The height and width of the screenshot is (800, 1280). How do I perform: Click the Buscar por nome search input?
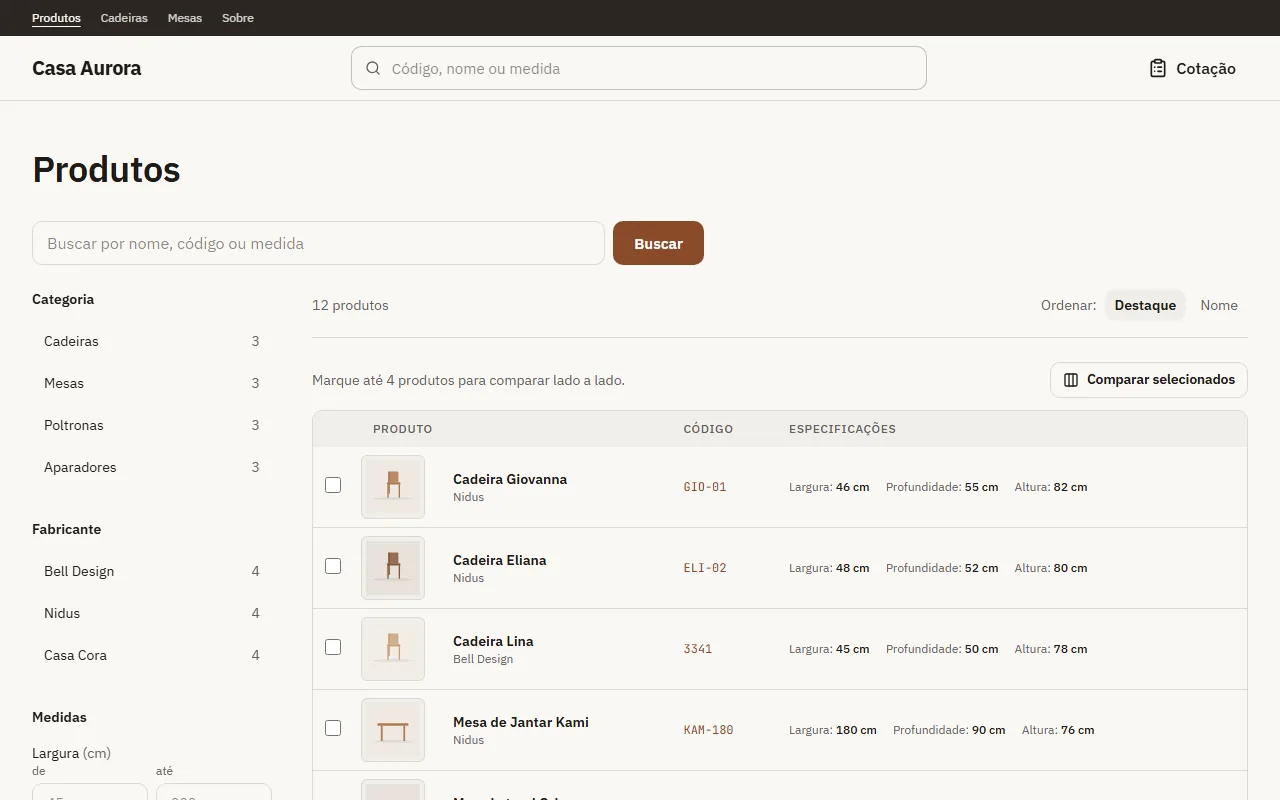318,243
